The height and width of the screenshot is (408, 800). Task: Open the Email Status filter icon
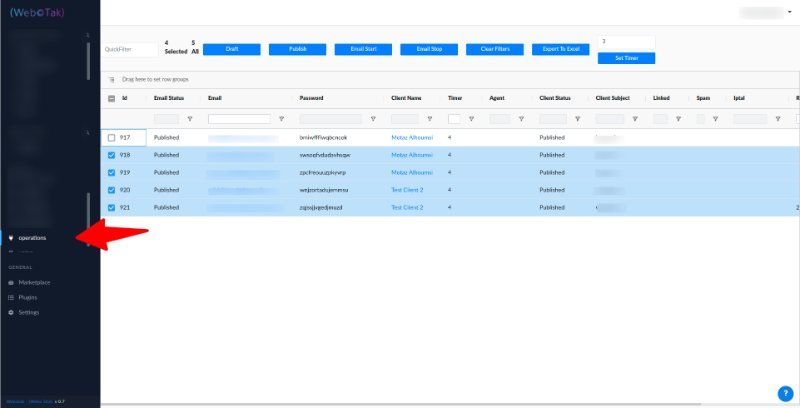click(x=190, y=119)
